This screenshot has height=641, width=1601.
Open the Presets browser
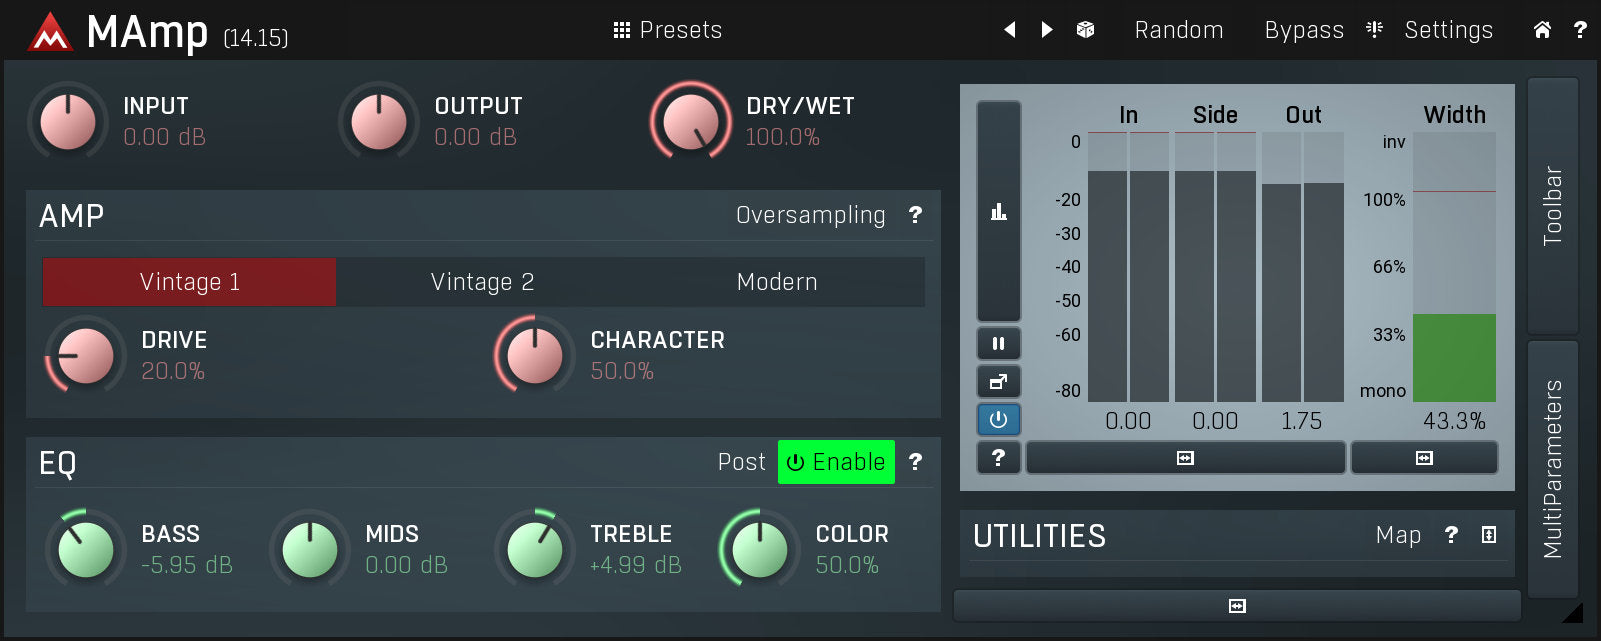tap(668, 30)
